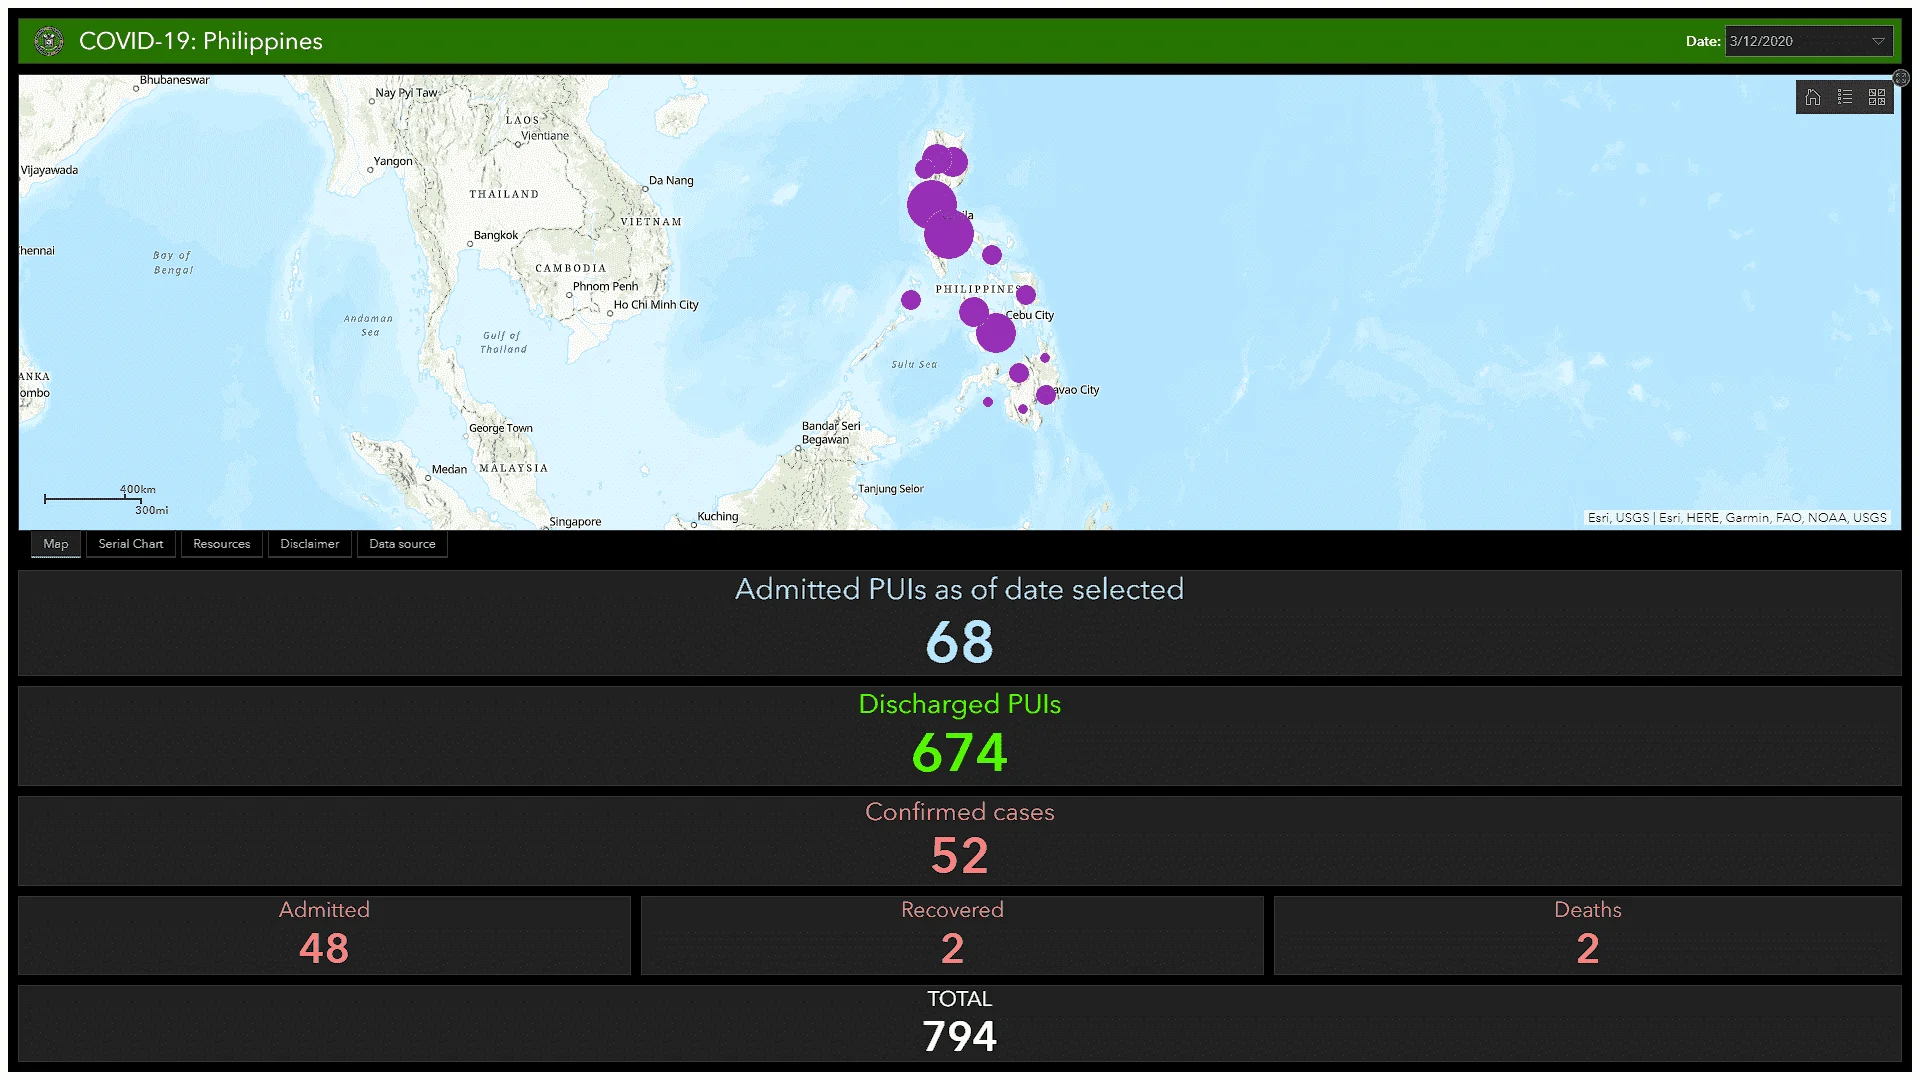The height and width of the screenshot is (1080, 1920).
Task: Open the basemap gallery grid icon
Action: [1877, 97]
